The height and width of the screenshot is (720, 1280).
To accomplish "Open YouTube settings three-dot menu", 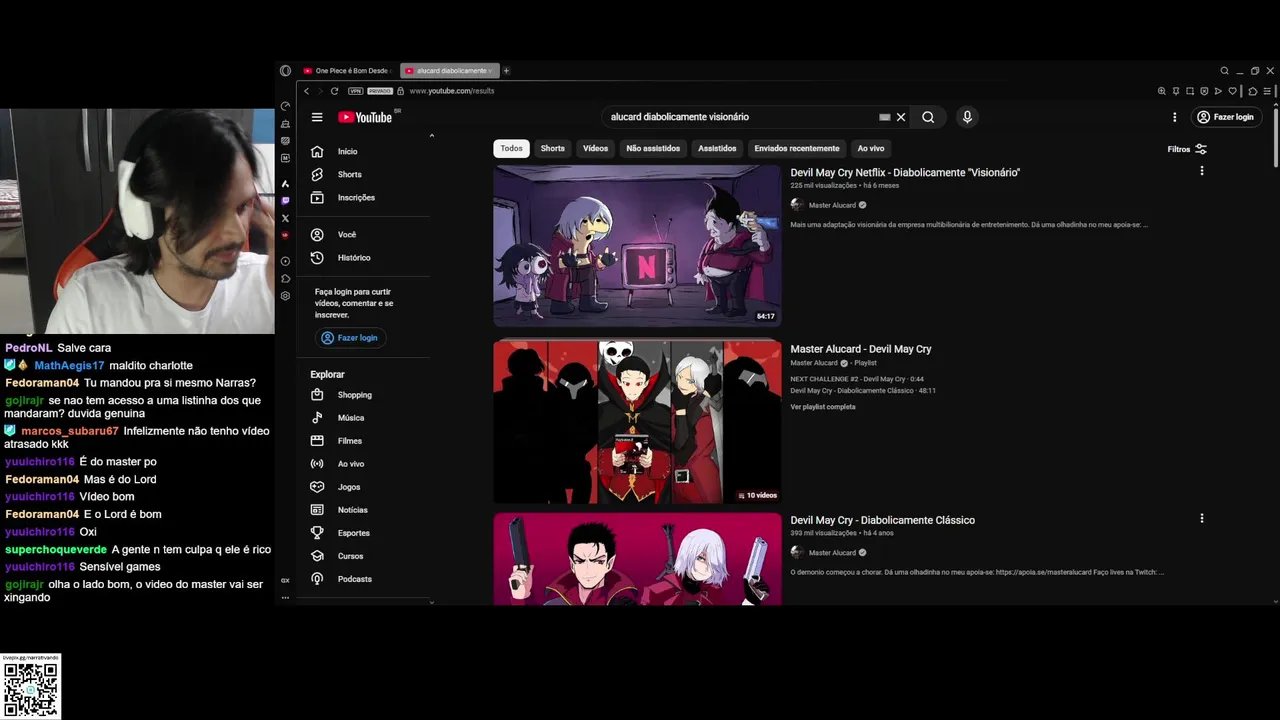I will click(1175, 117).
